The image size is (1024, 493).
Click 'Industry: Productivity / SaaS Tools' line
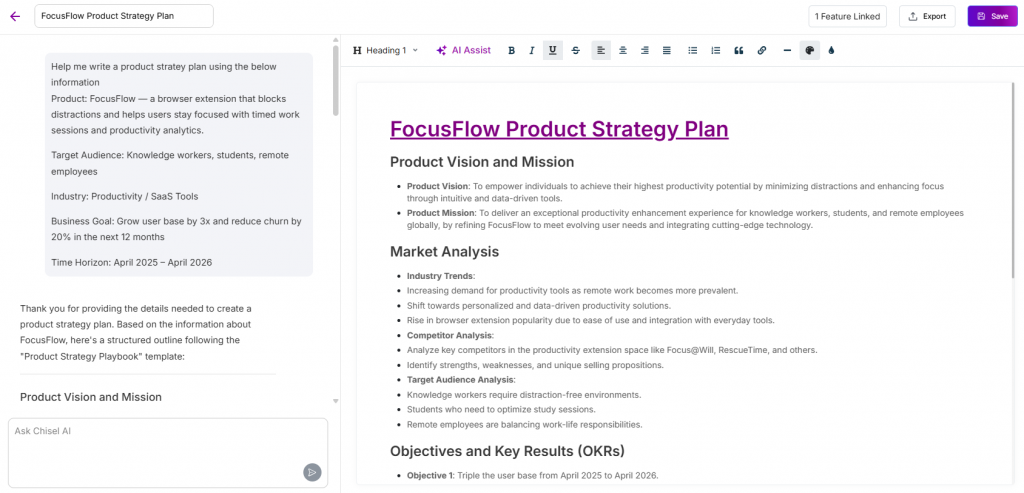(125, 196)
